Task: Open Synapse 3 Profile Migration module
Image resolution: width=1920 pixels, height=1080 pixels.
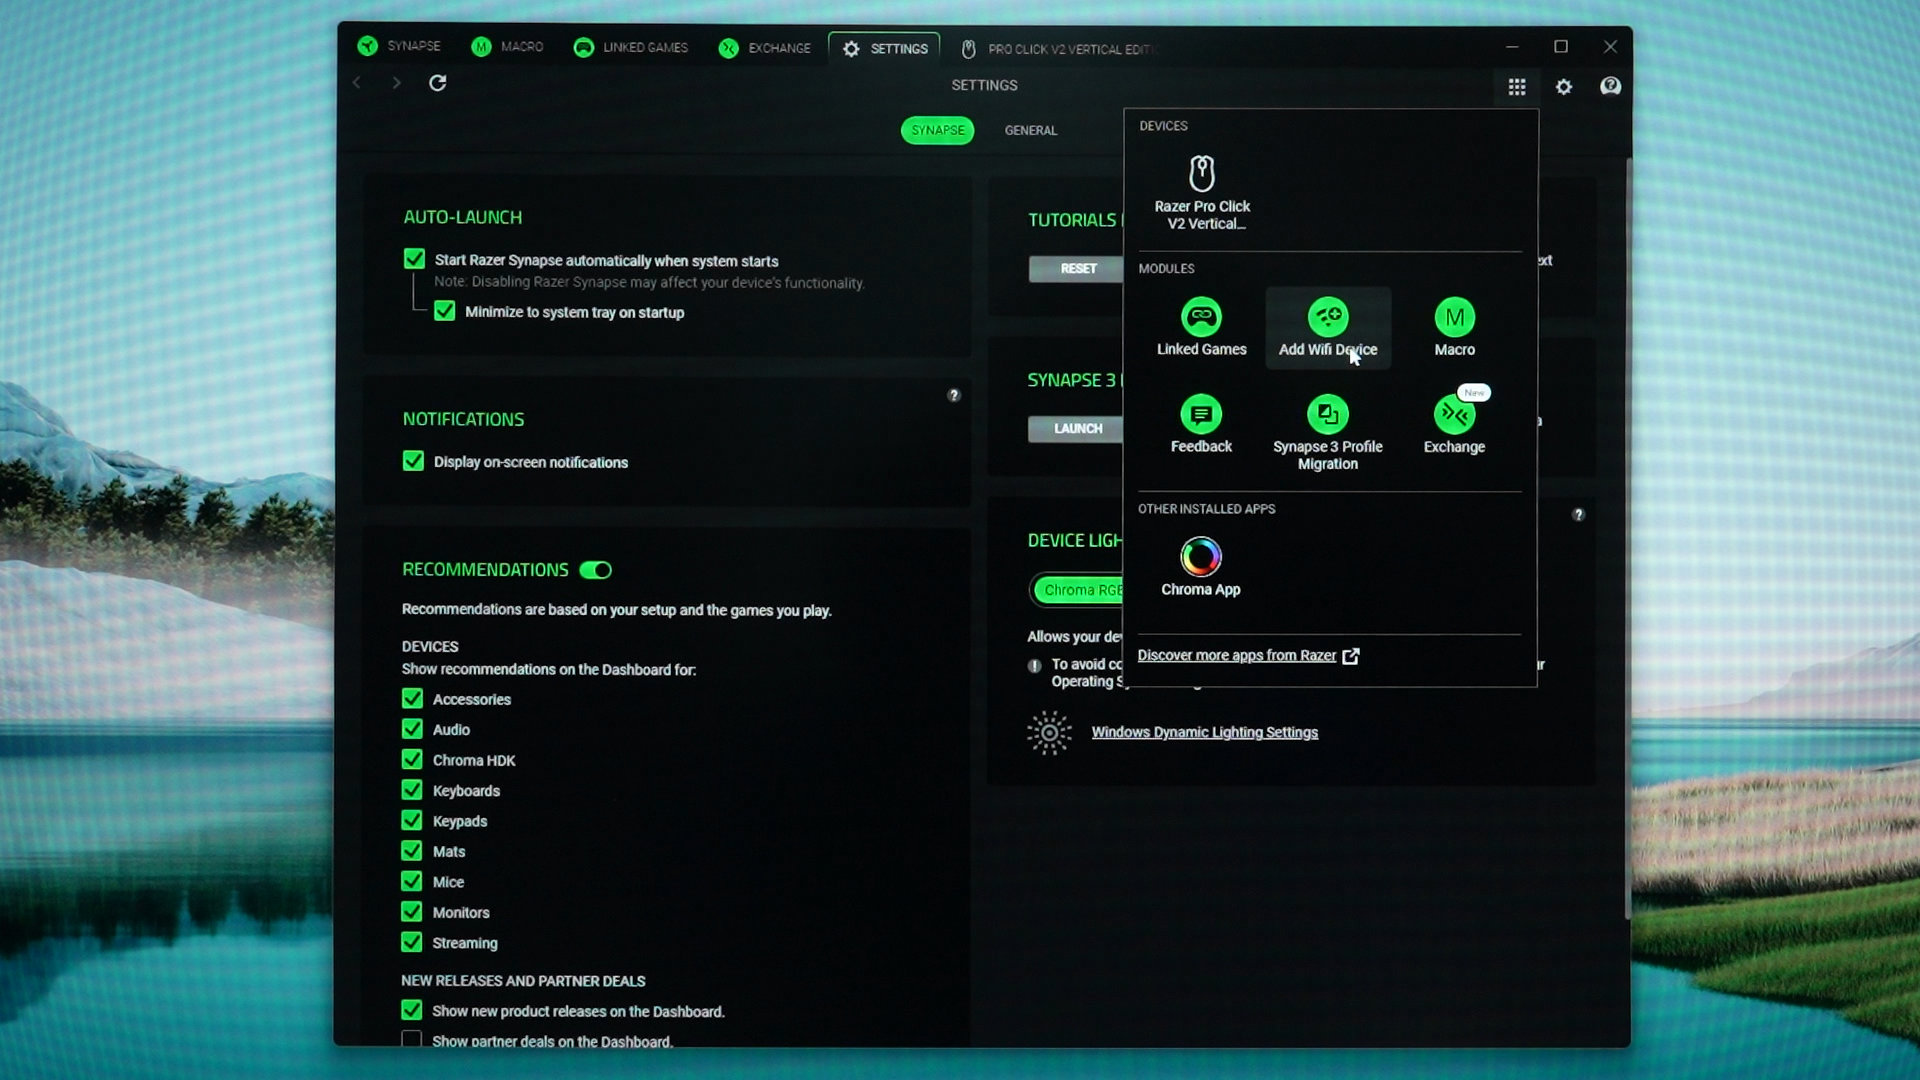Action: coord(1328,432)
